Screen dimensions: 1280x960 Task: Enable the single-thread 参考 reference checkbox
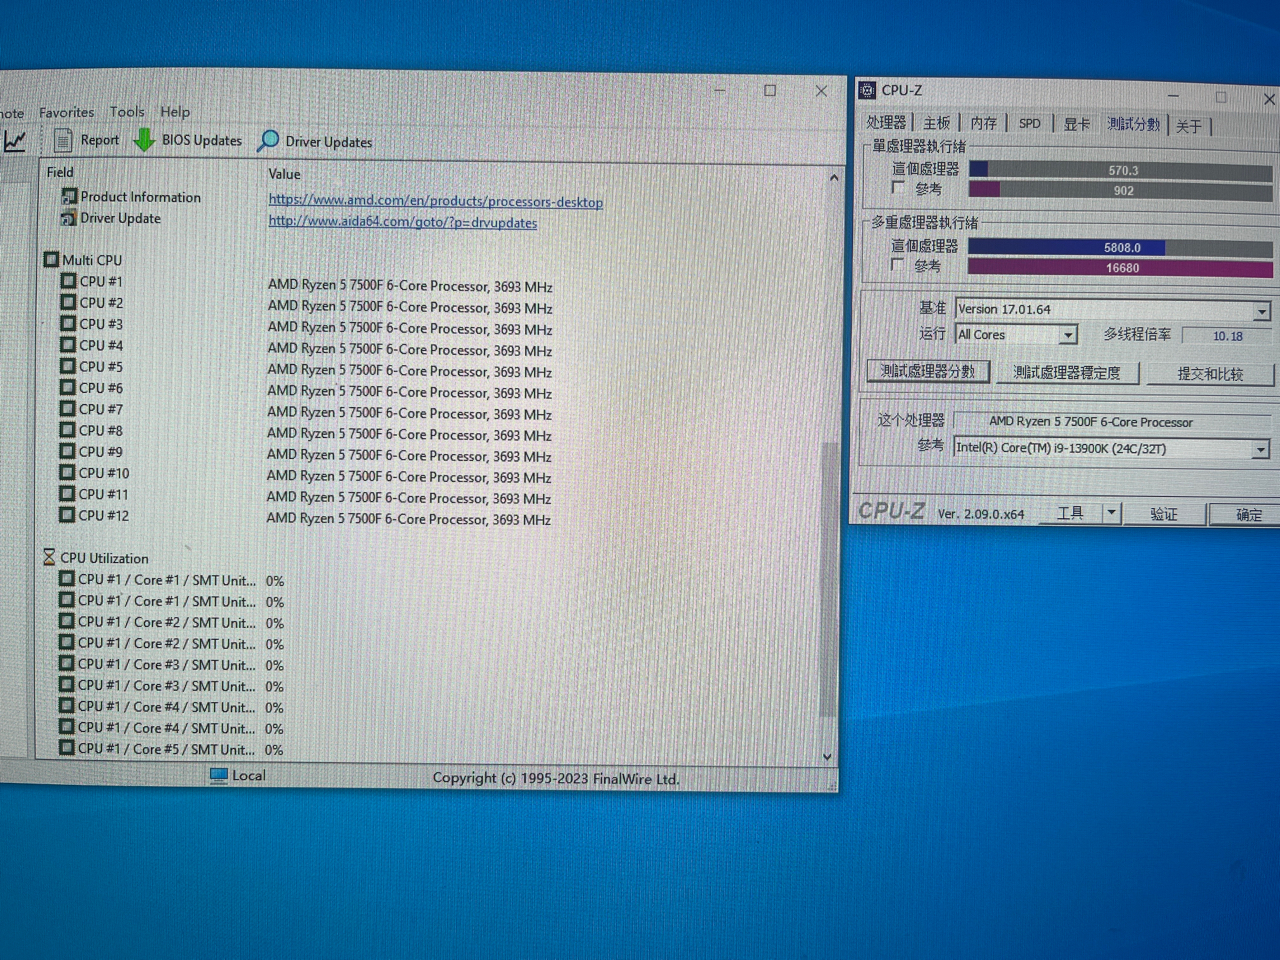click(898, 188)
